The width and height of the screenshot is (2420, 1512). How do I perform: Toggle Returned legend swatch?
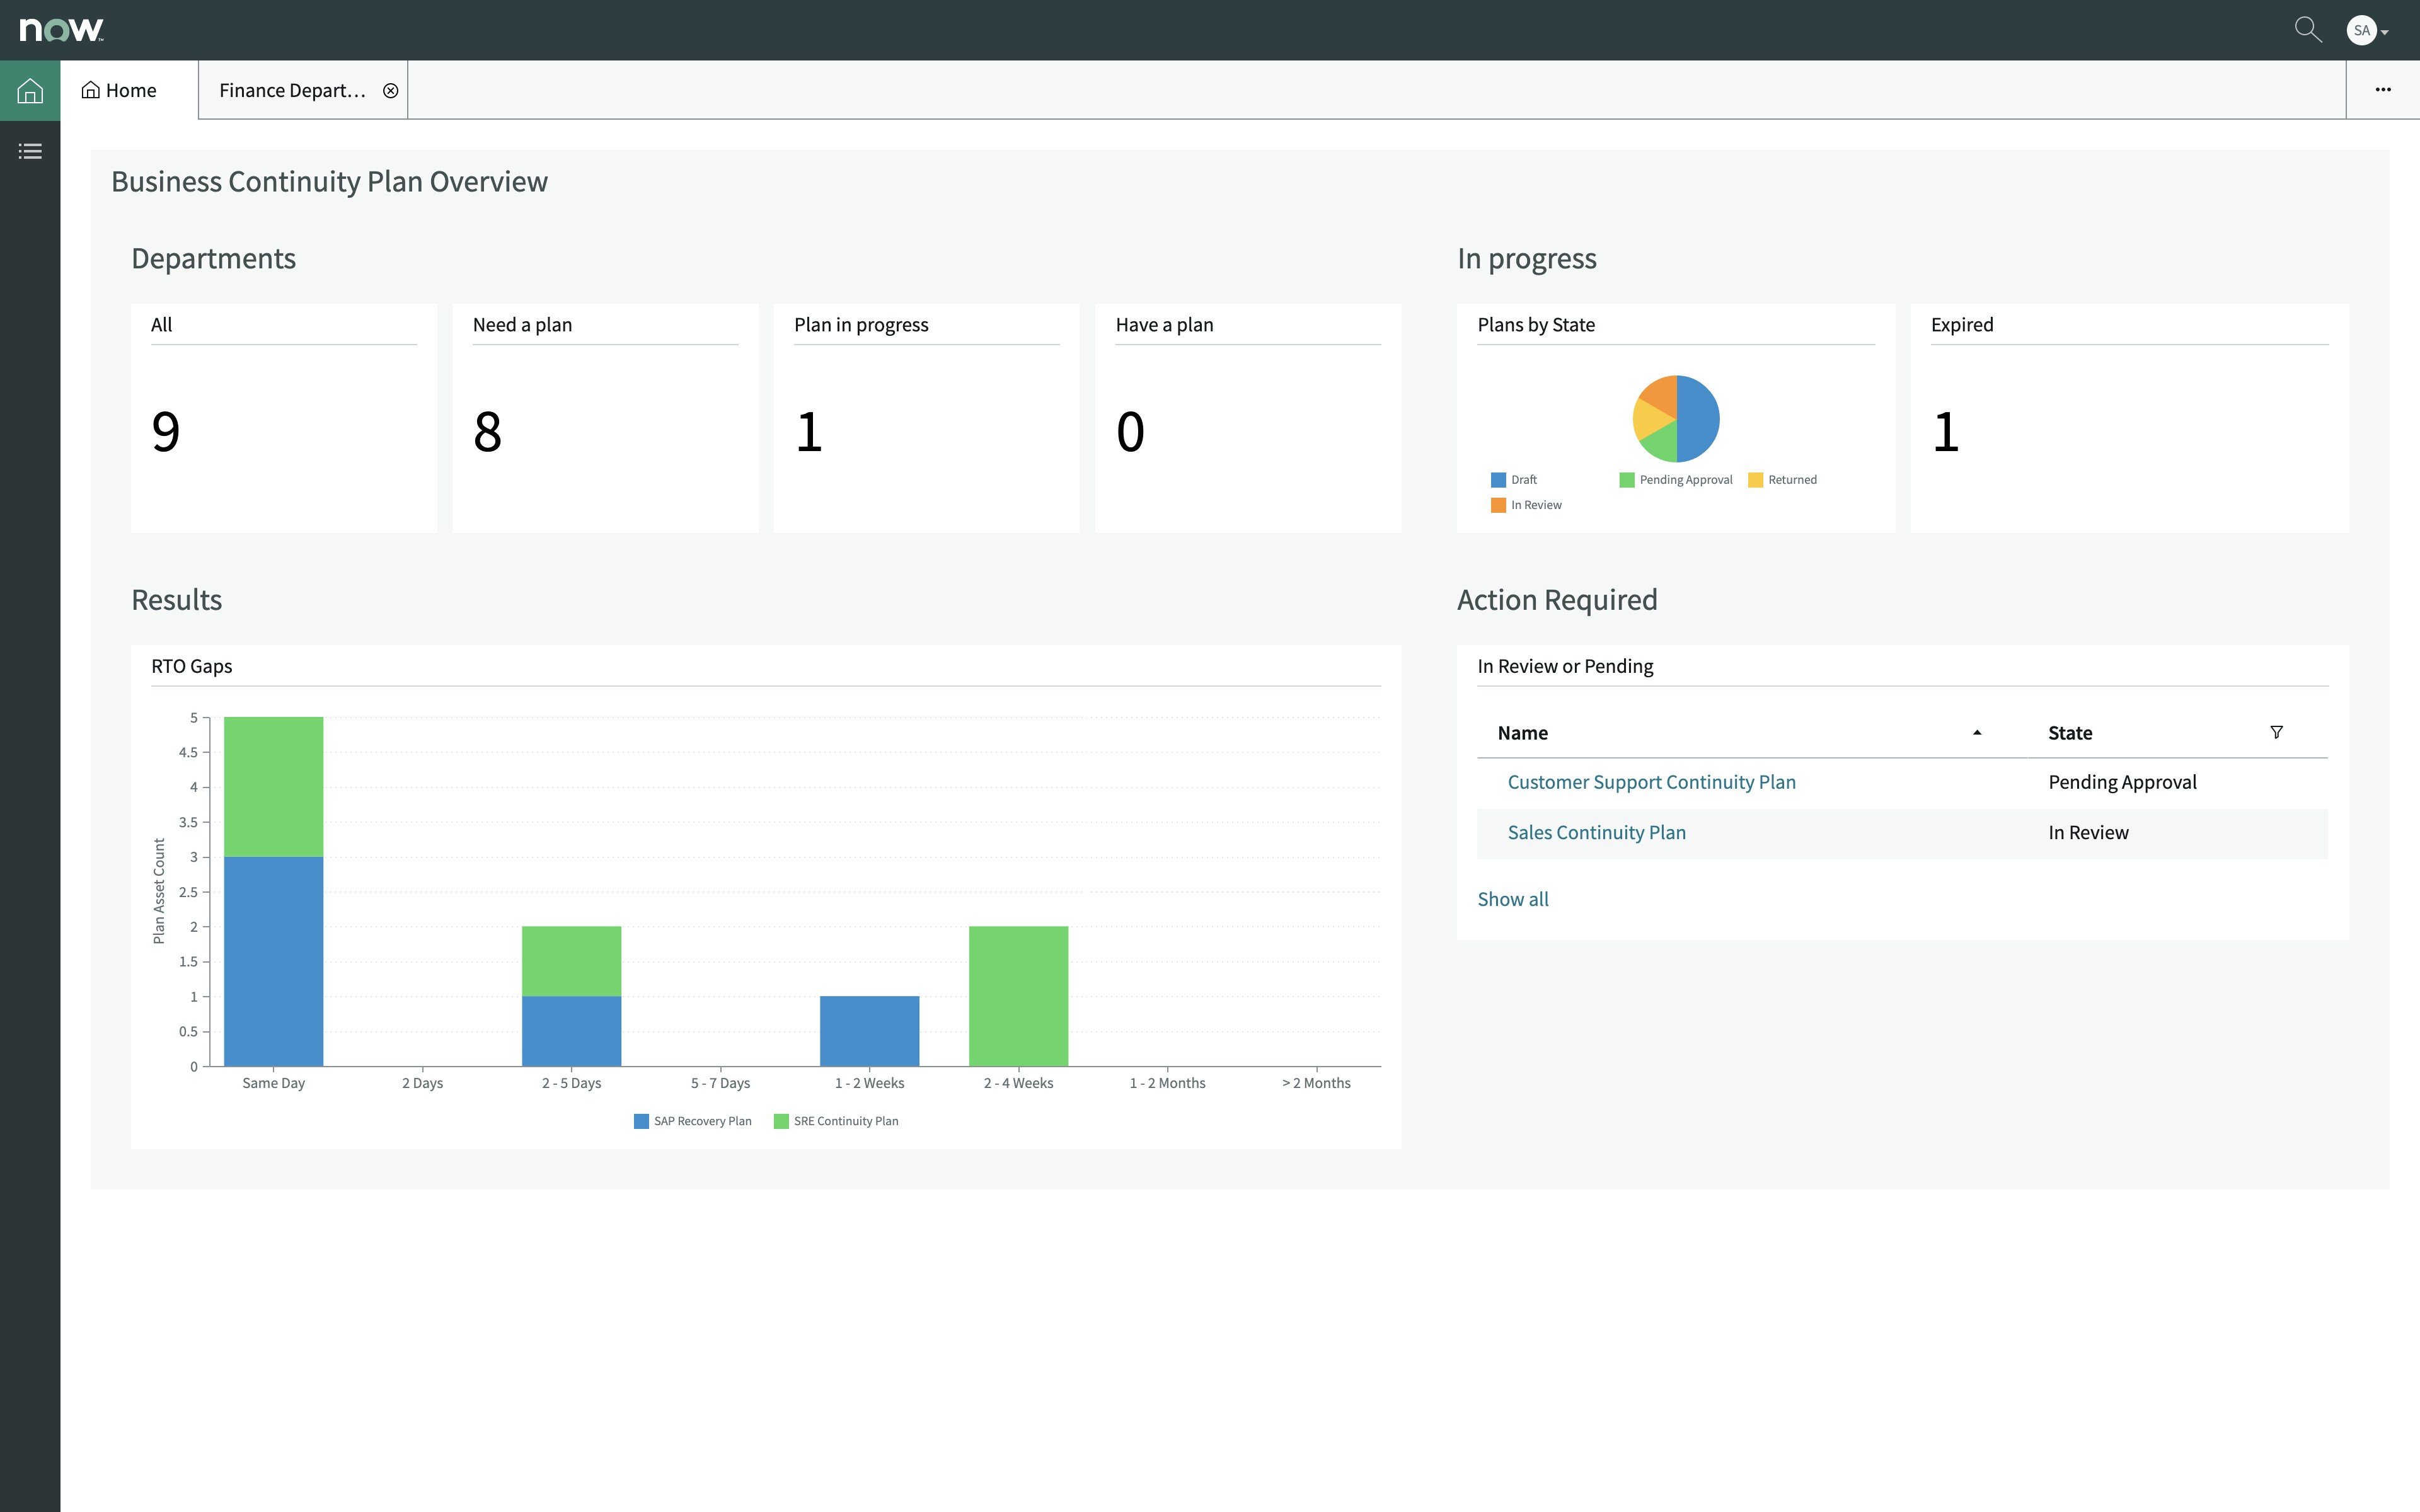1755,480
